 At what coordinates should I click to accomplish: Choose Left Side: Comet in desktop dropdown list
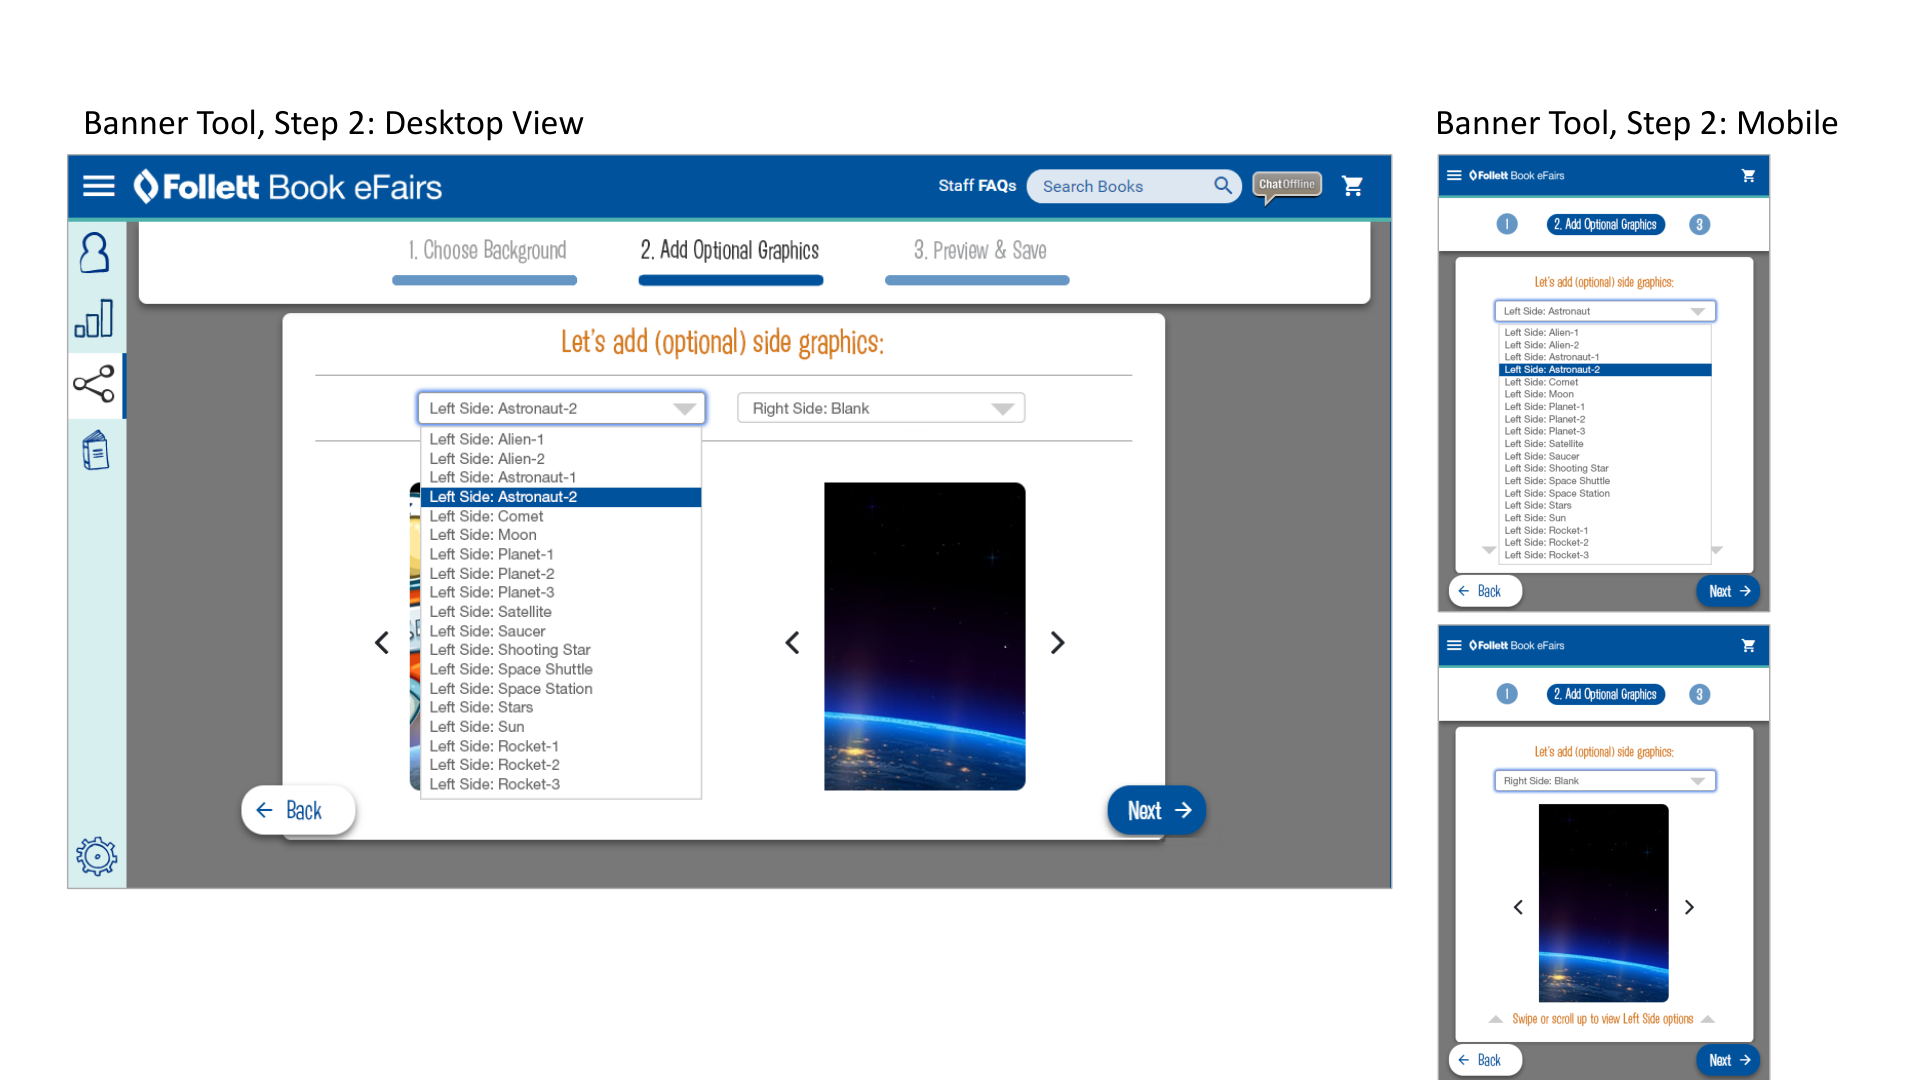[561, 516]
